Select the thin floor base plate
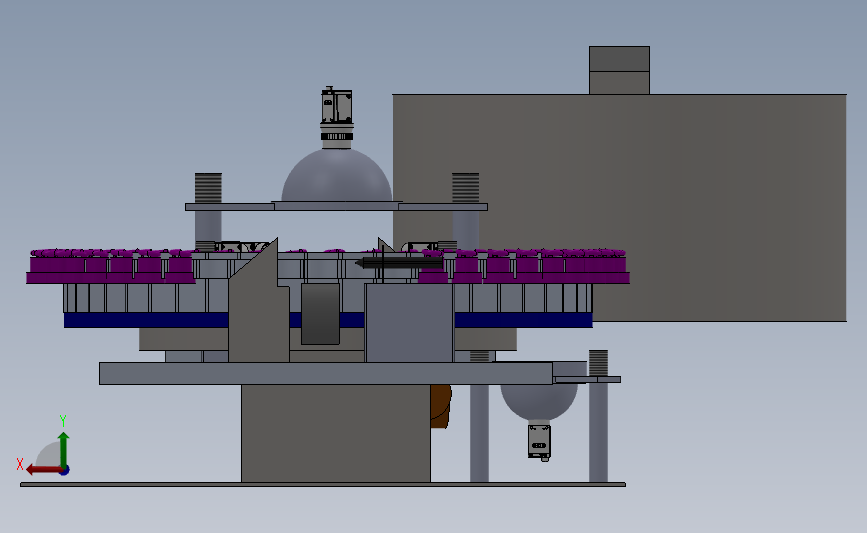 [323, 485]
